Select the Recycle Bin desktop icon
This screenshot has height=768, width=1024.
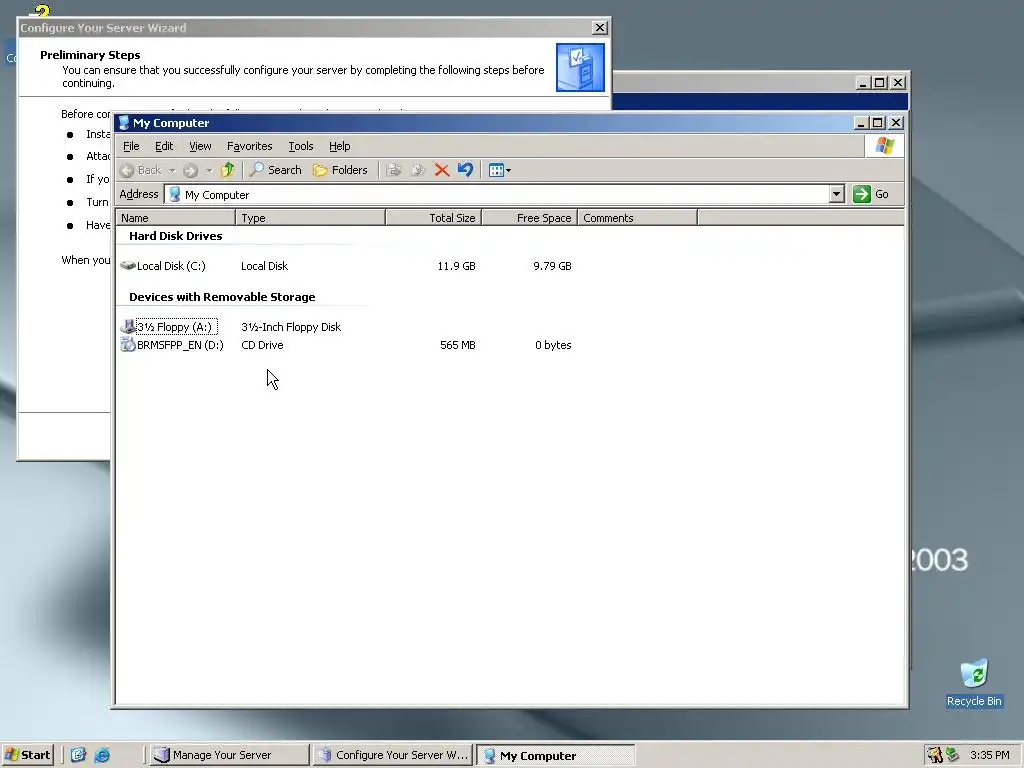pos(974,683)
